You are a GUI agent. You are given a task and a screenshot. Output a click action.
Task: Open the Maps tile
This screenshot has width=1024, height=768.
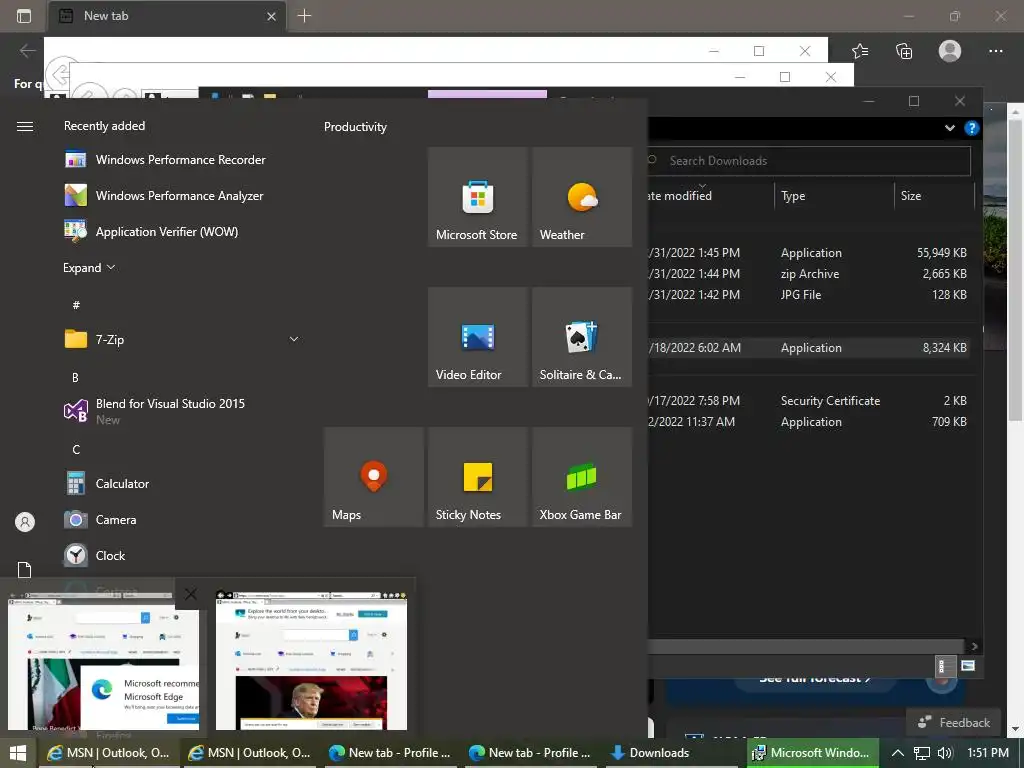point(374,477)
